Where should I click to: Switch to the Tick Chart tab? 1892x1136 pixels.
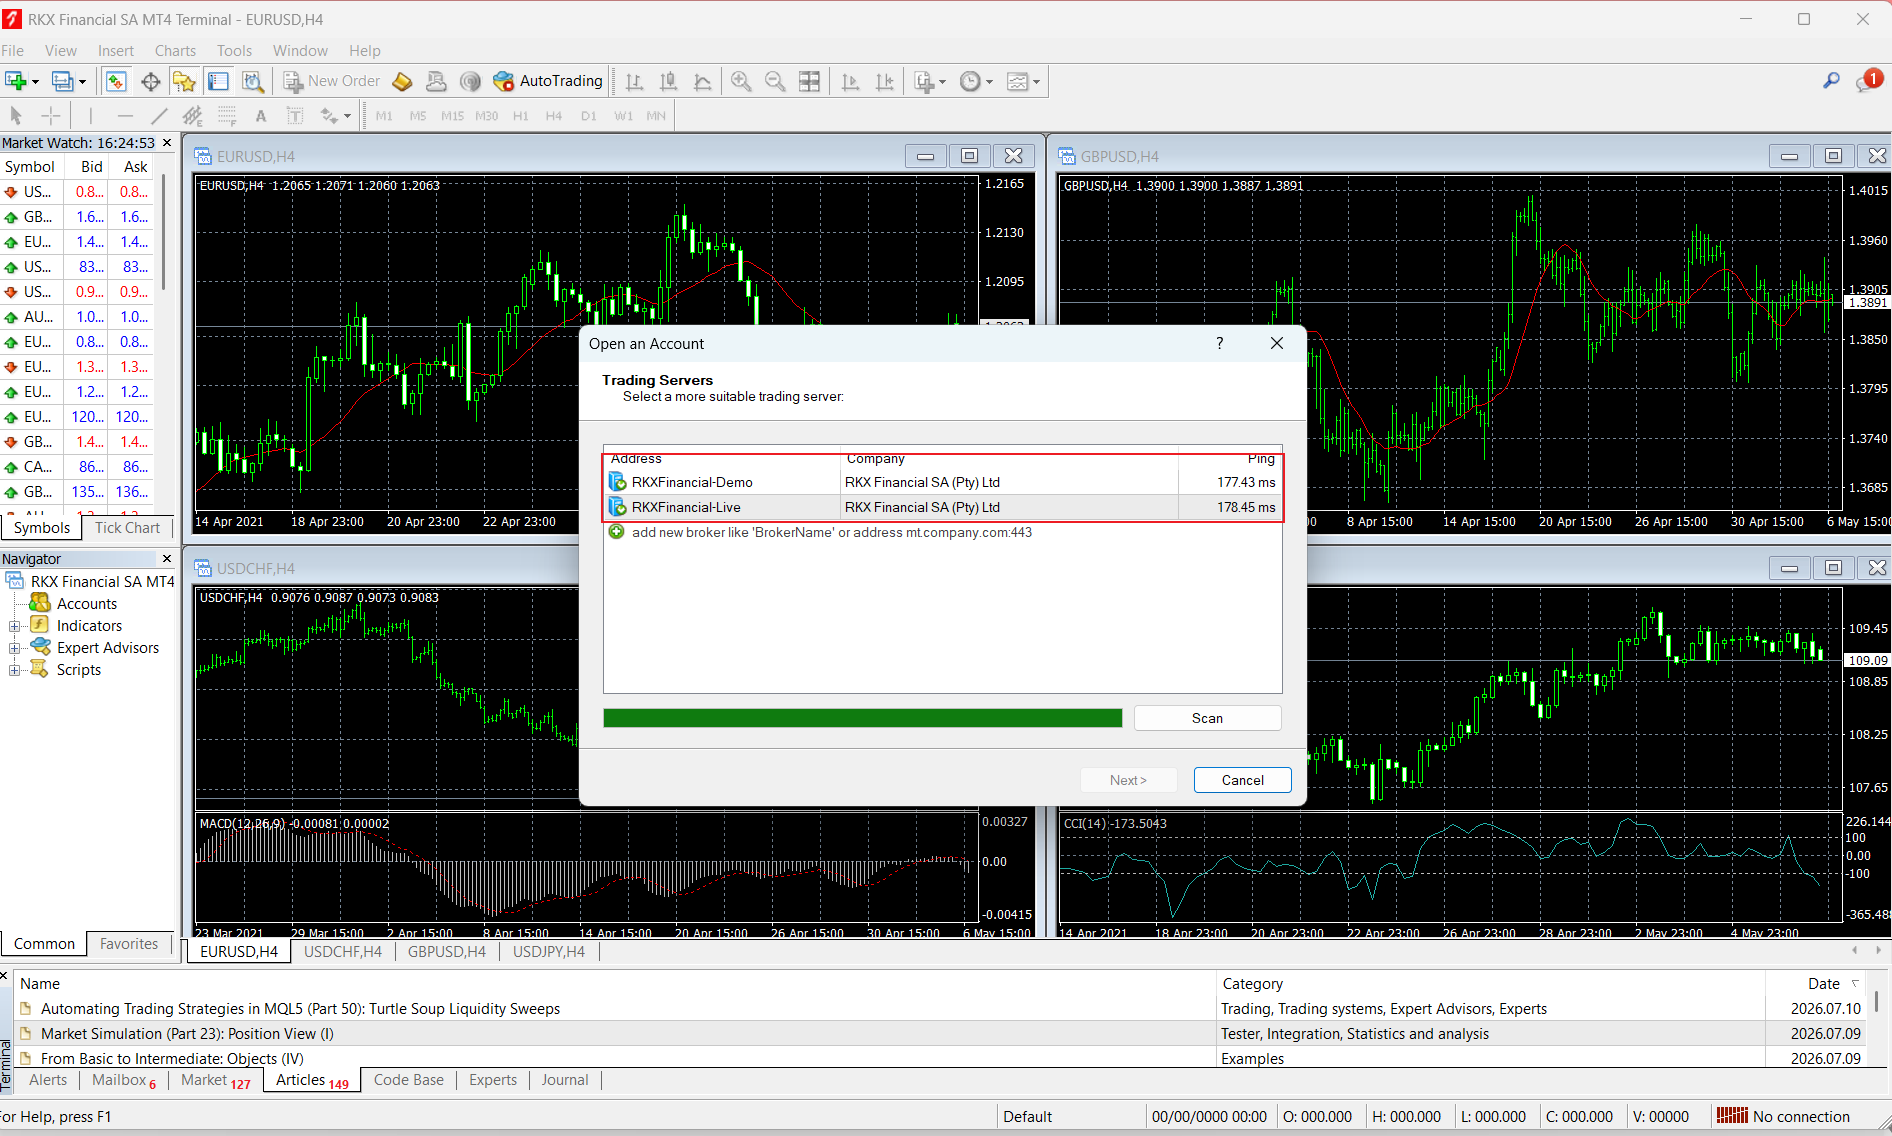pyautogui.click(x=127, y=528)
